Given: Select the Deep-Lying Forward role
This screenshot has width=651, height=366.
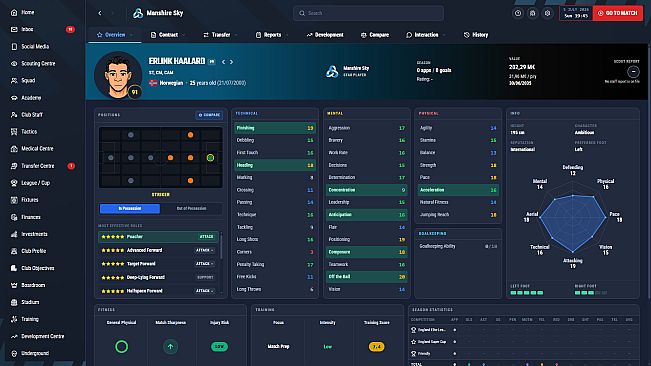Looking at the screenshot, I should tap(158, 277).
